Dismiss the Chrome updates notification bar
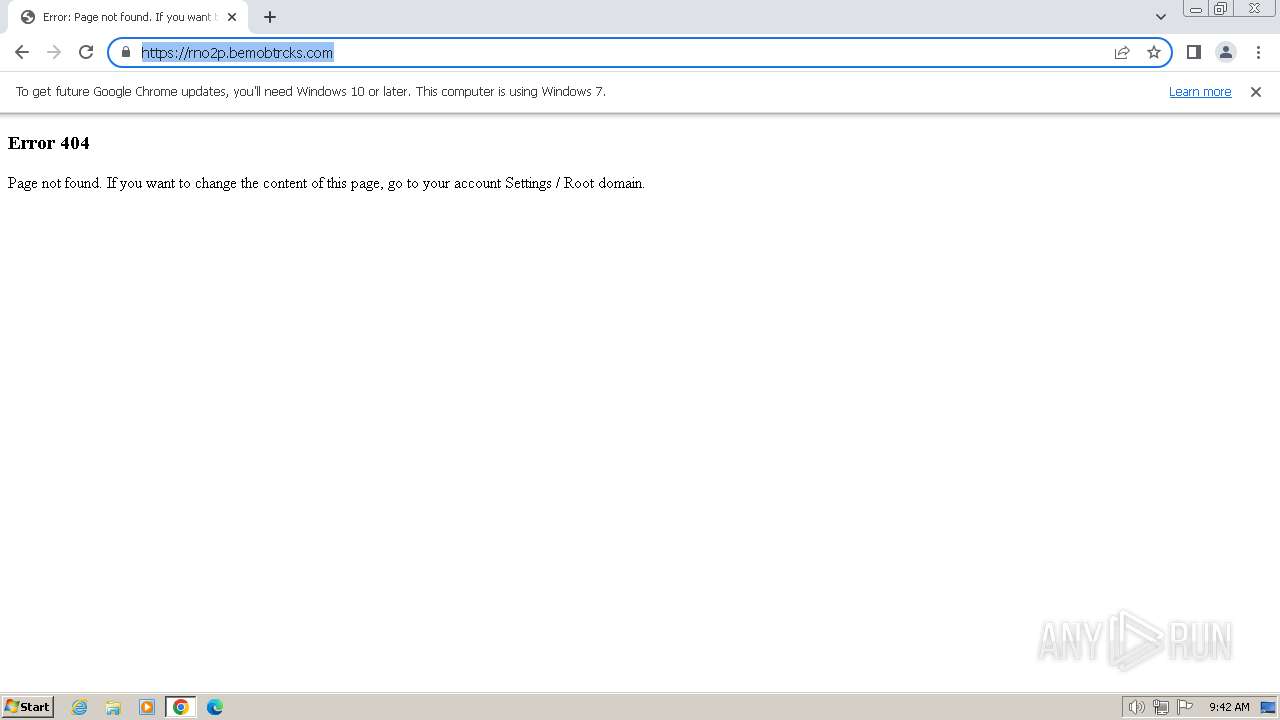1280x720 pixels. click(1256, 92)
